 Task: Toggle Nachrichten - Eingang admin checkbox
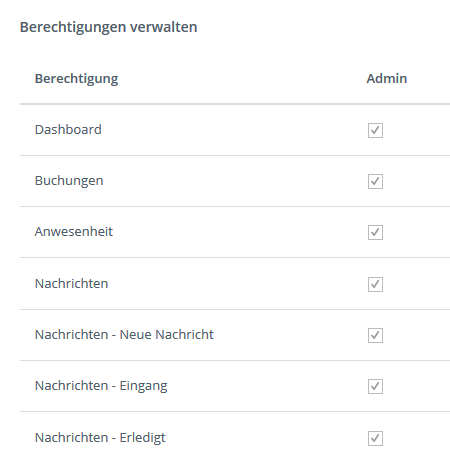[375, 386]
